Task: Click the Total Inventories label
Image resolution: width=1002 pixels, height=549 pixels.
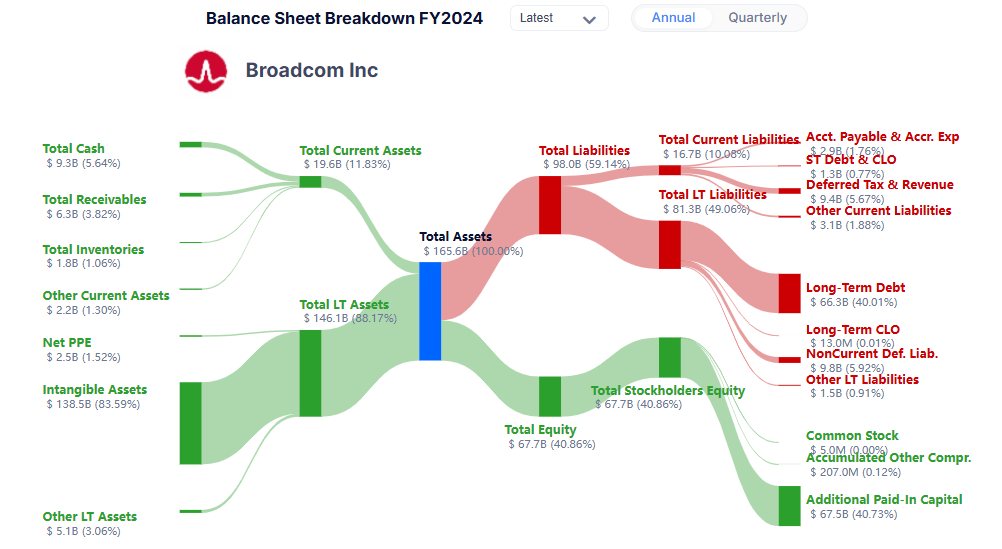Action: [x=93, y=249]
